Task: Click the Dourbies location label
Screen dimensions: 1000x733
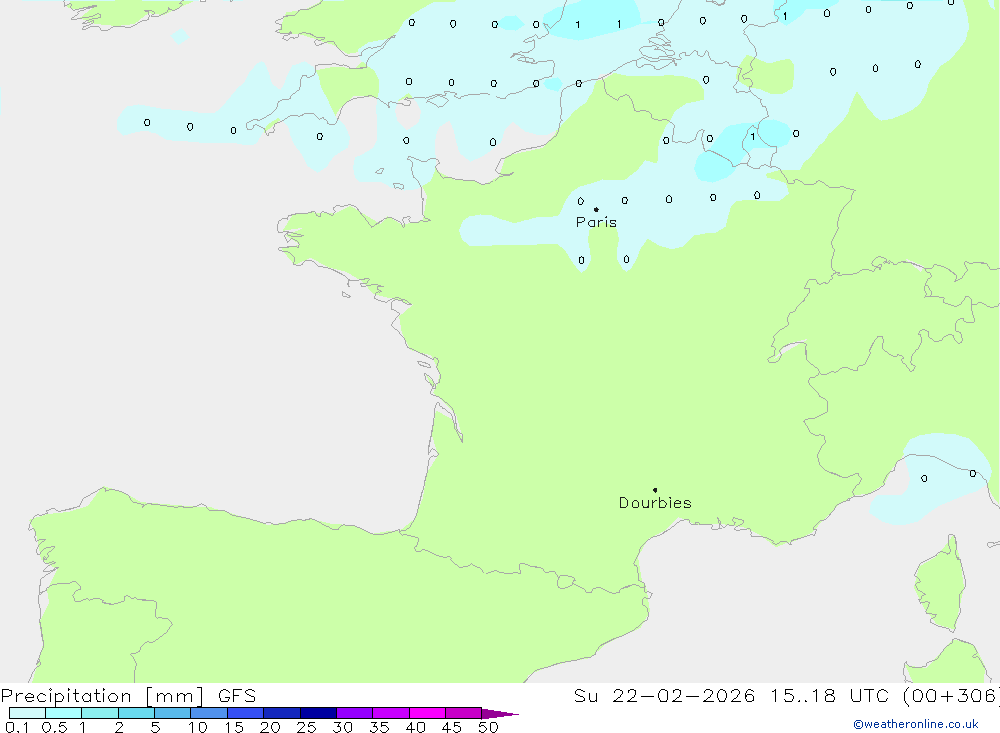Action: (x=655, y=503)
